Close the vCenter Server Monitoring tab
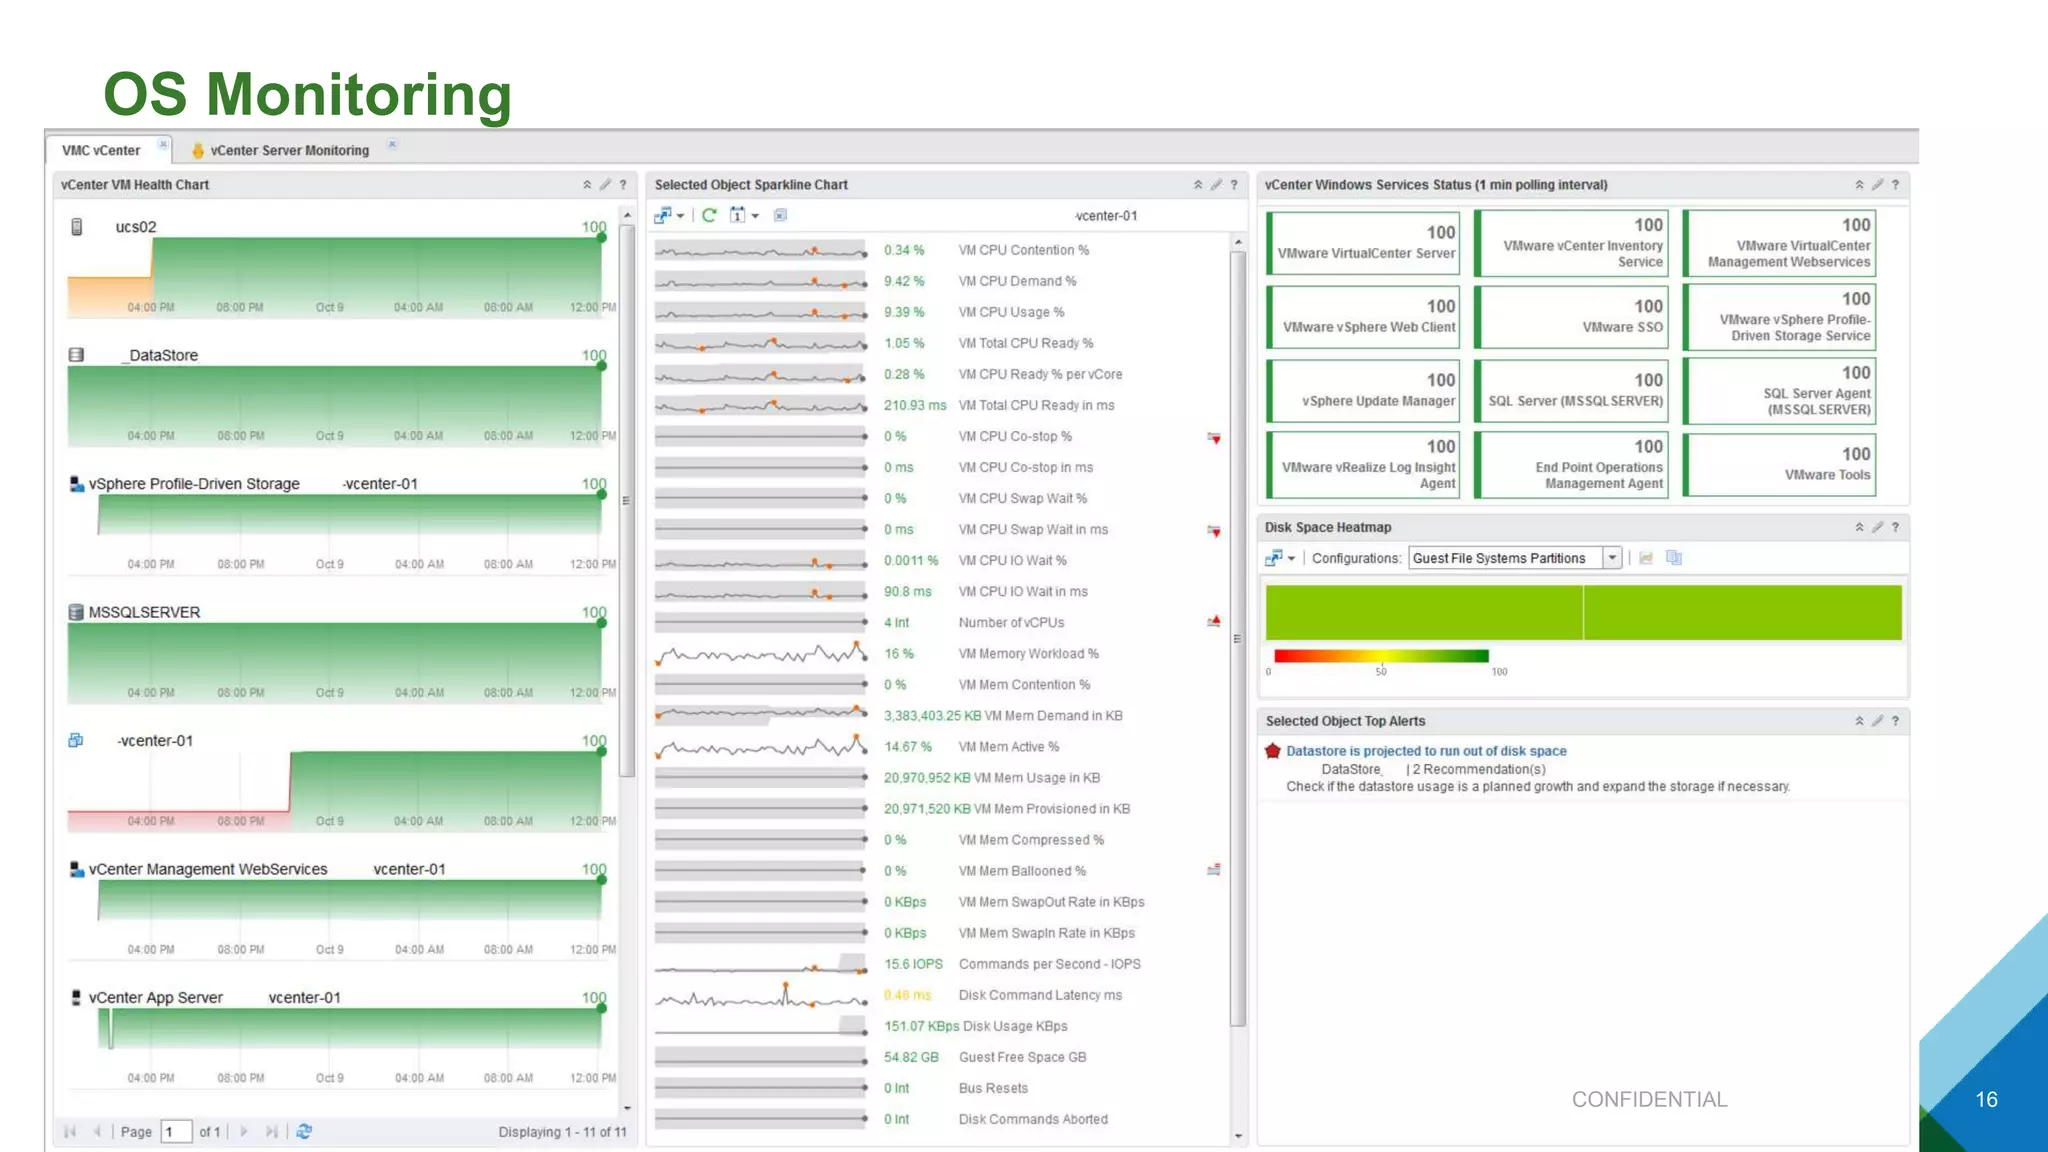 click(392, 144)
